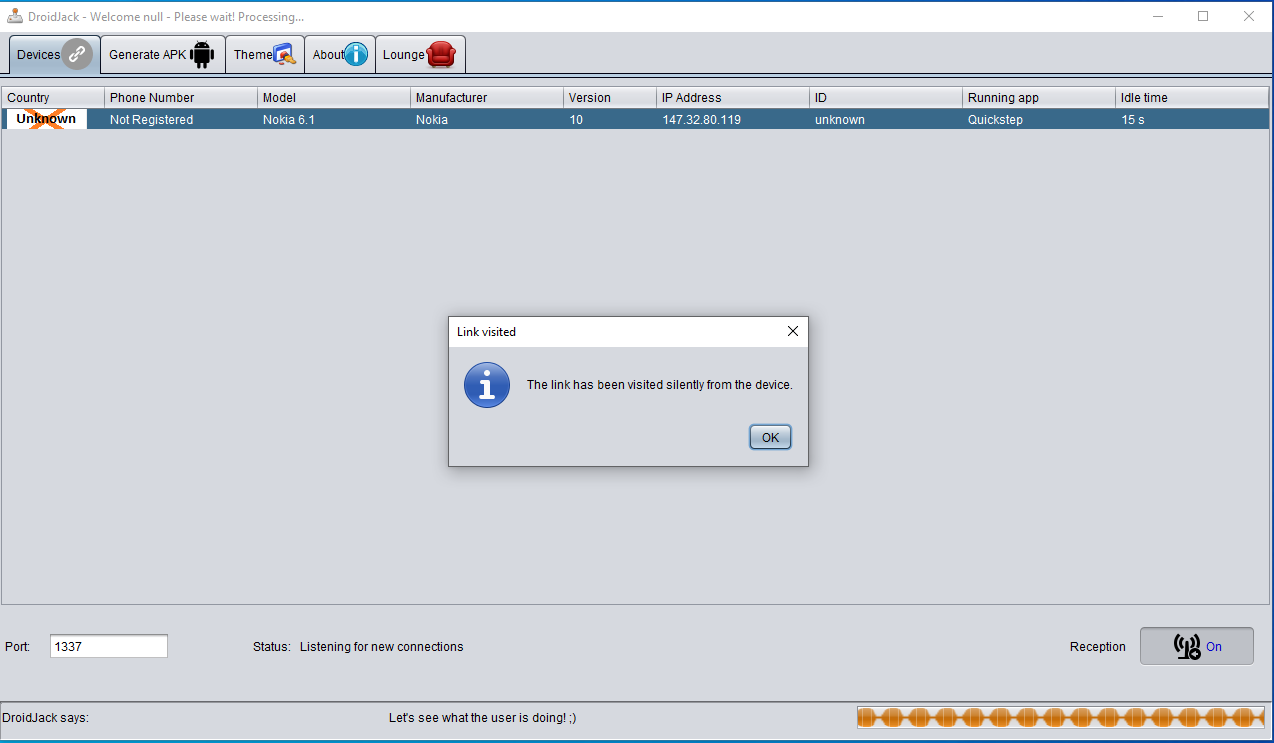Click the blue info icon in dialog

[487, 385]
